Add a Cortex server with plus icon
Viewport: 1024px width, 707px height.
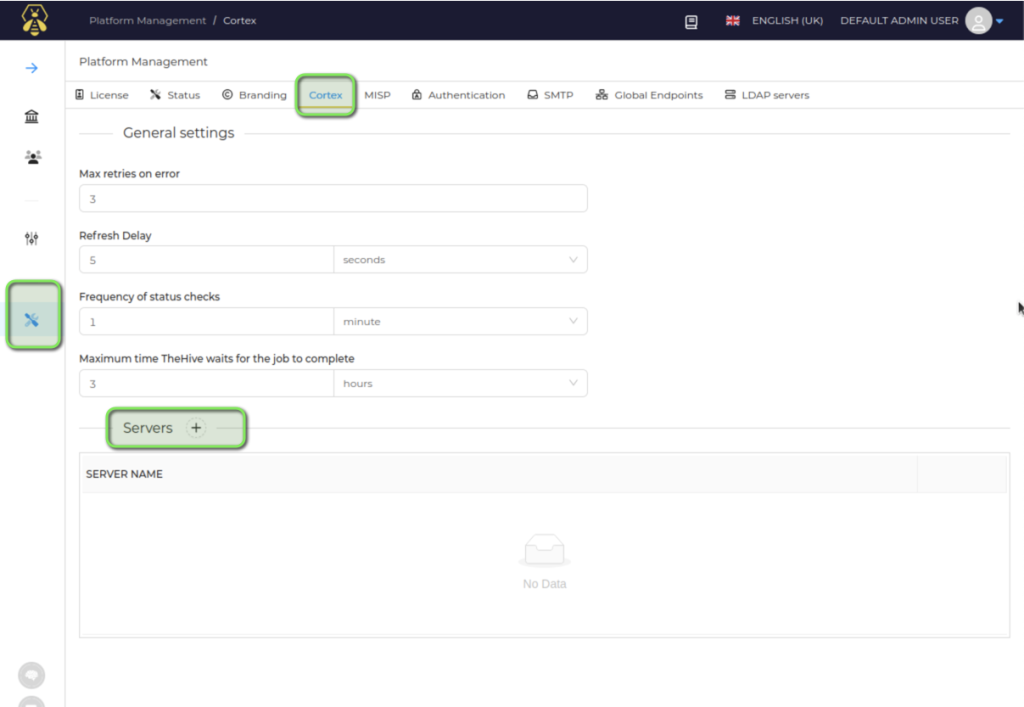[196, 428]
